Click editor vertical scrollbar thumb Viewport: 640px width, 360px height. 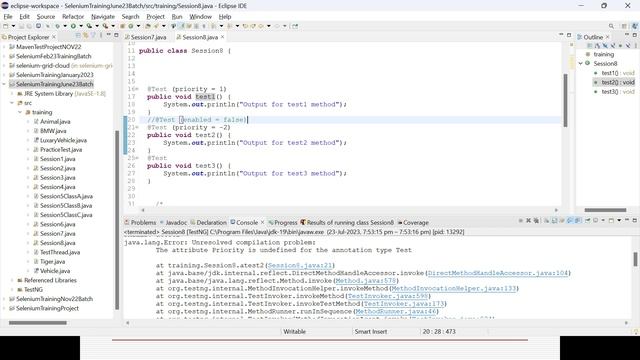tap(565, 100)
